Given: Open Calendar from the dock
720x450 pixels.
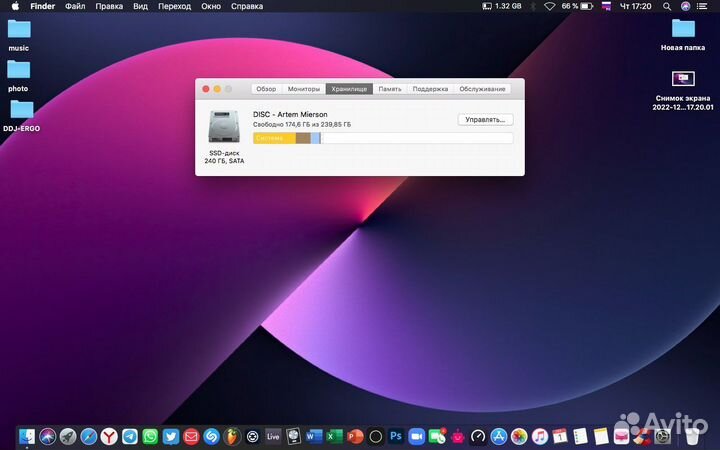Looking at the screenshot, I should coord(560,436).
